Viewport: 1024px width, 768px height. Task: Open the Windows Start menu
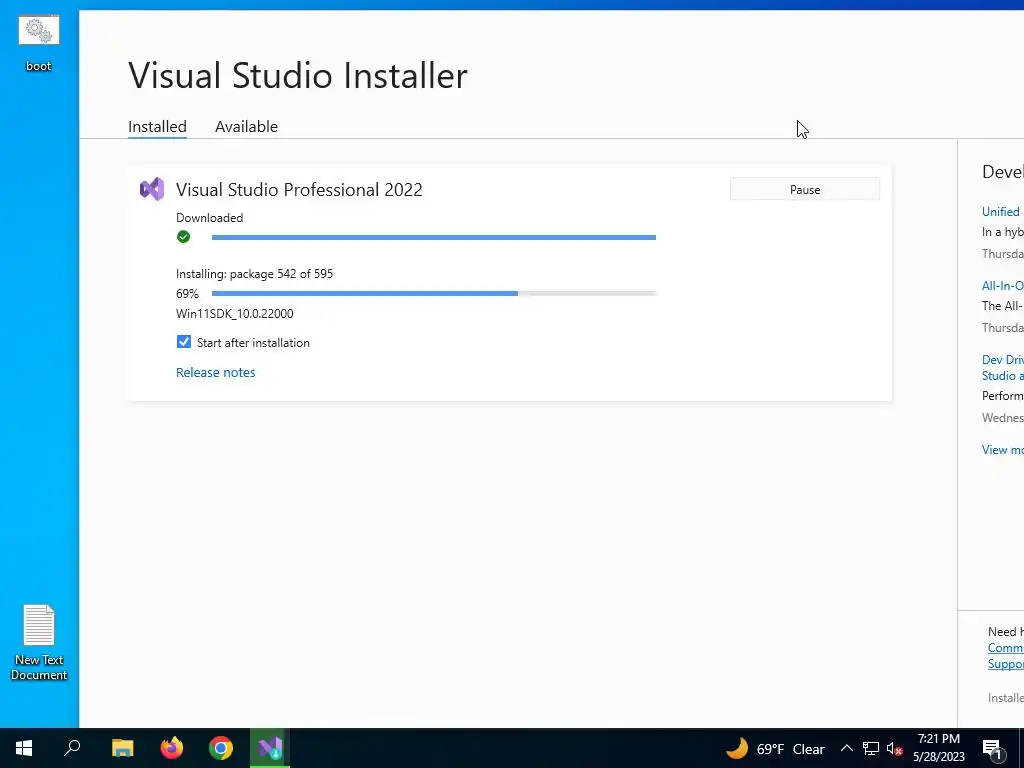[24, 748]
